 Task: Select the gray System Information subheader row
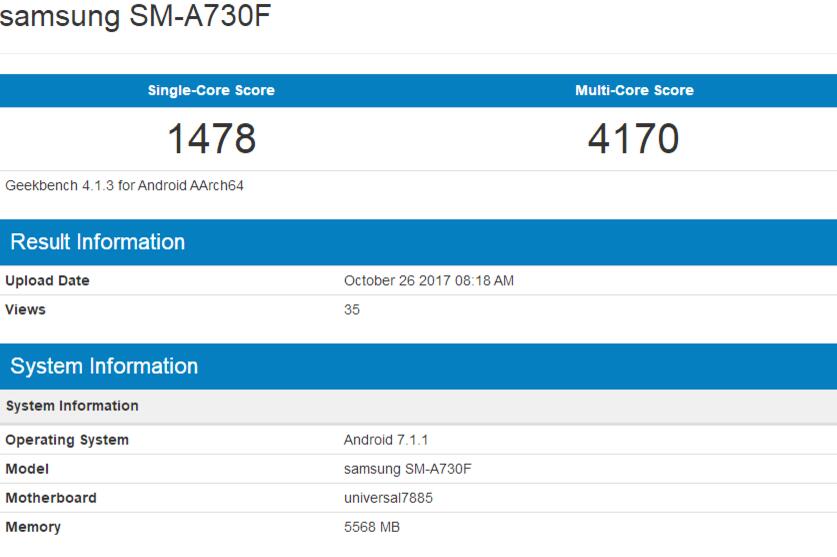point(418,406)
